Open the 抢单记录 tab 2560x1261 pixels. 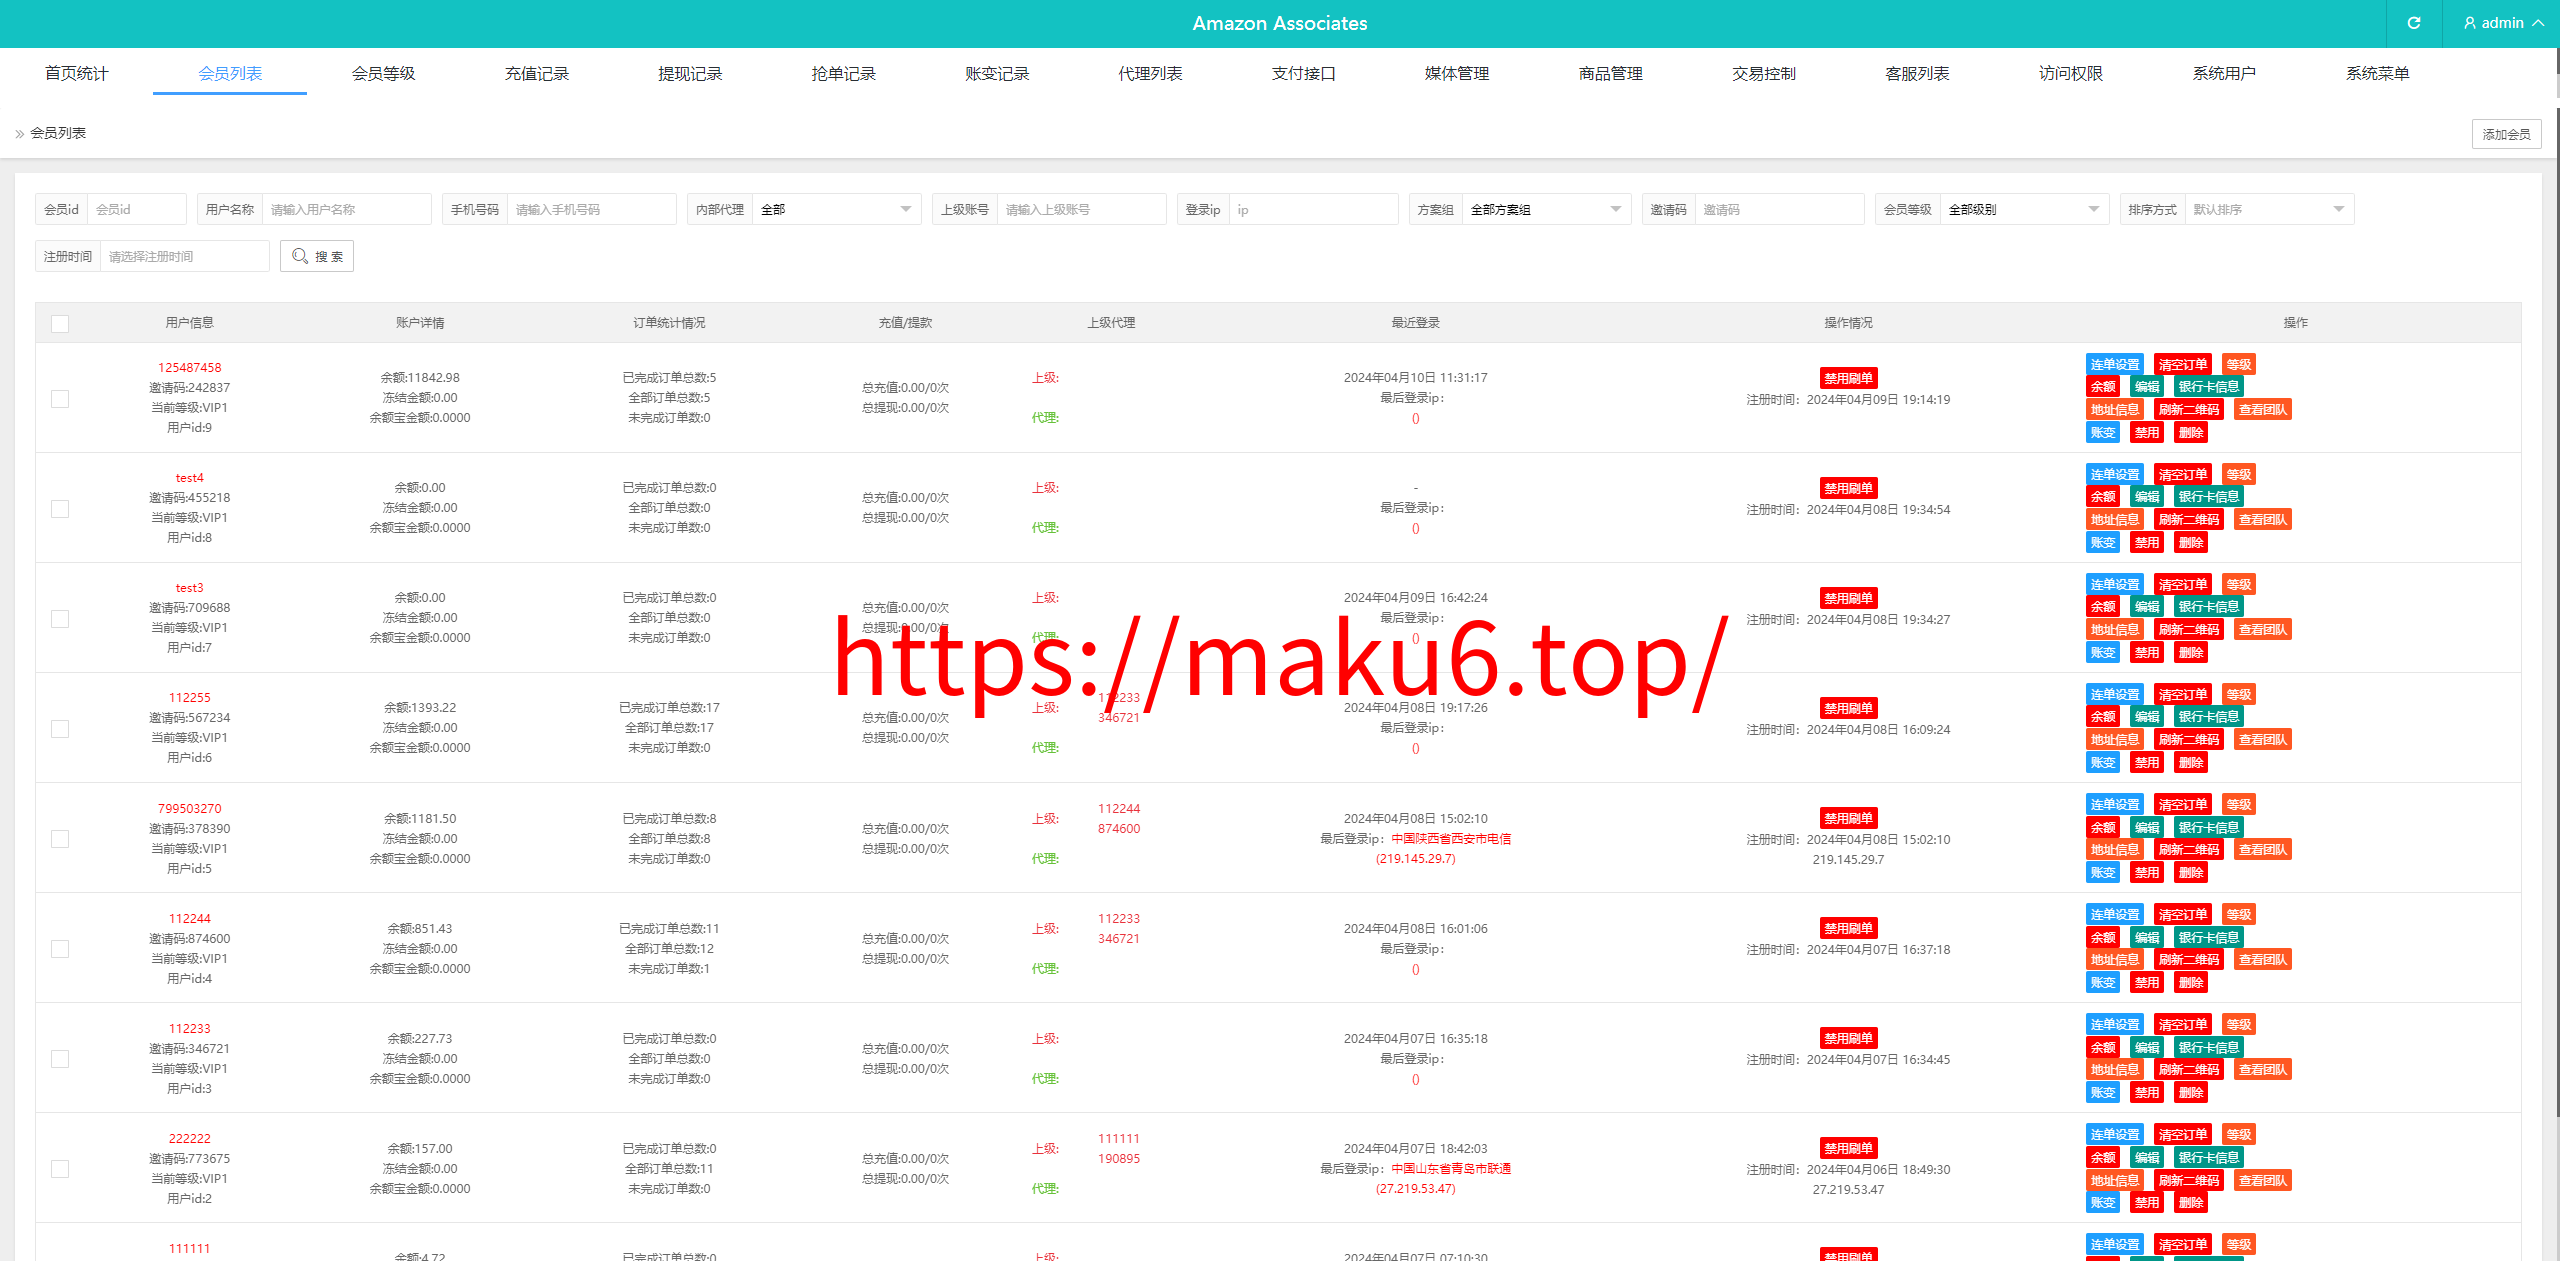tap(843, 73)
